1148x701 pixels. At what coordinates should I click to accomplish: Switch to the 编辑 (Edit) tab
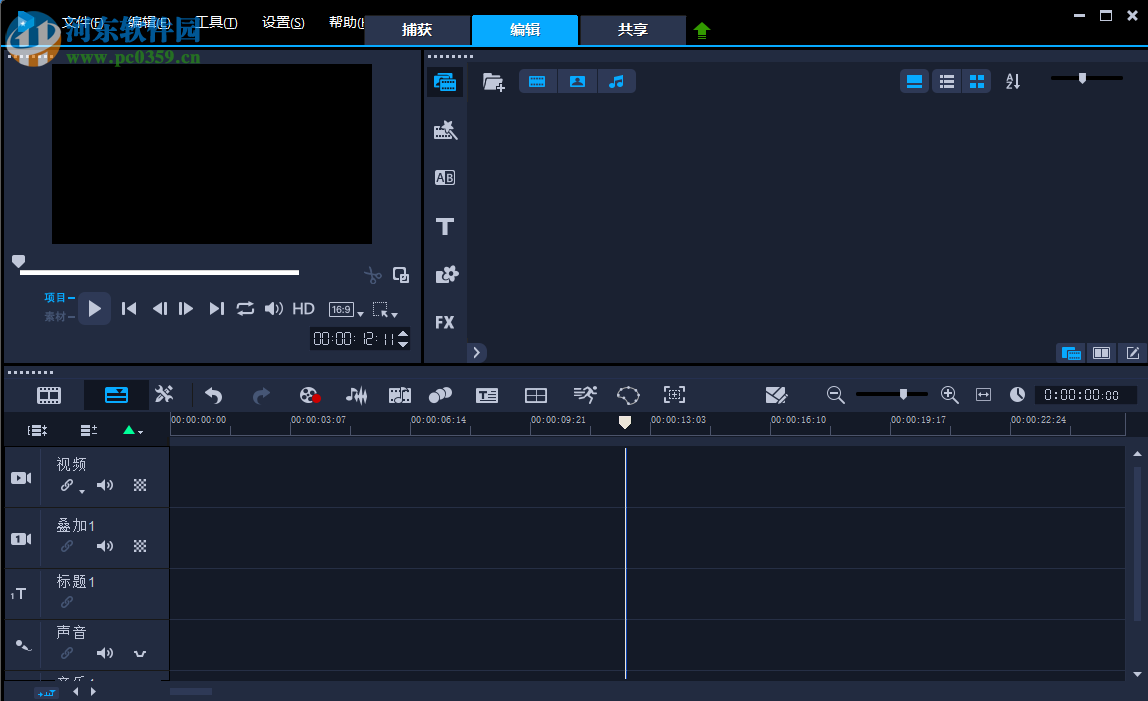click(525, 30)
